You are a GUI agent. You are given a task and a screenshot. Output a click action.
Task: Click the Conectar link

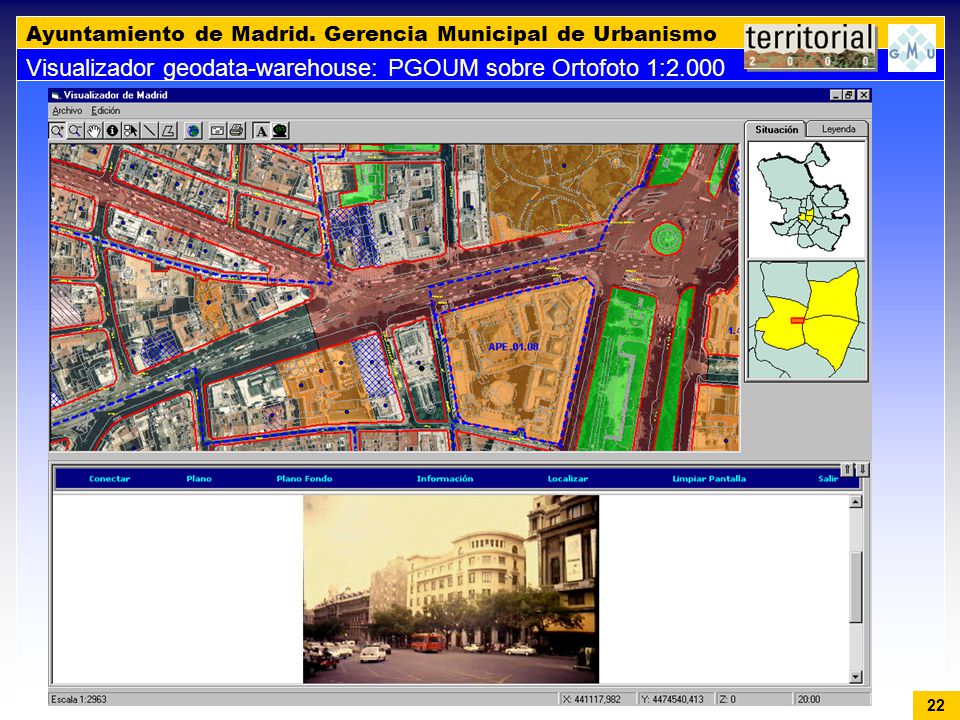(x=110, y=479)
